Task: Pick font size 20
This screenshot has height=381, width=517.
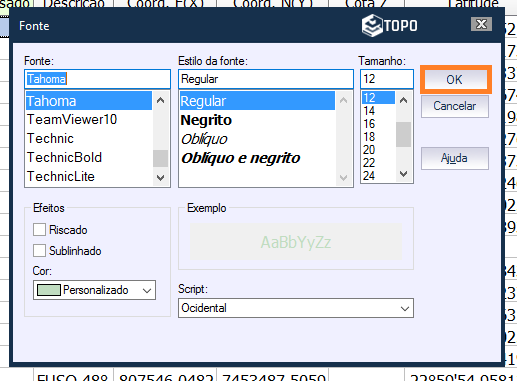Action: pyautogui.click(x=378, y=150)
